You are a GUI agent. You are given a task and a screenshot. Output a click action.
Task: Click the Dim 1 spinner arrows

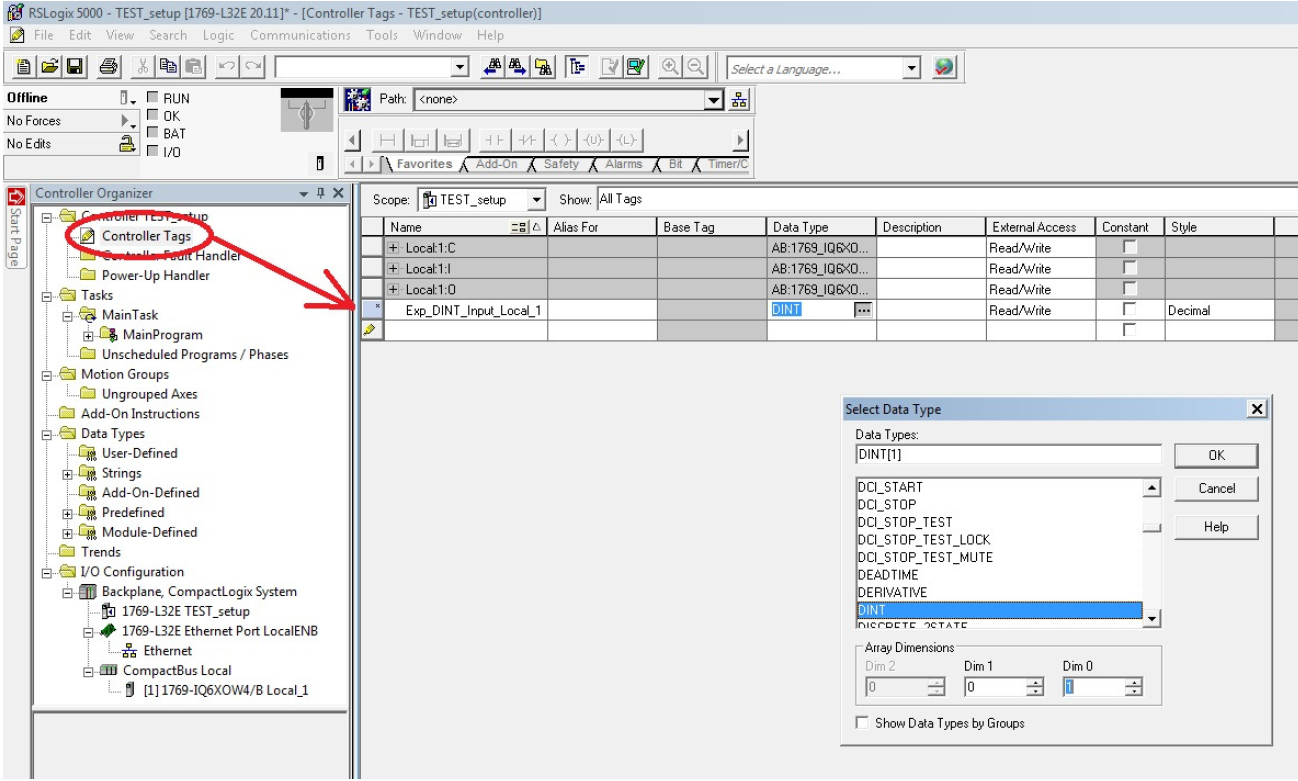pos(1036,687)
